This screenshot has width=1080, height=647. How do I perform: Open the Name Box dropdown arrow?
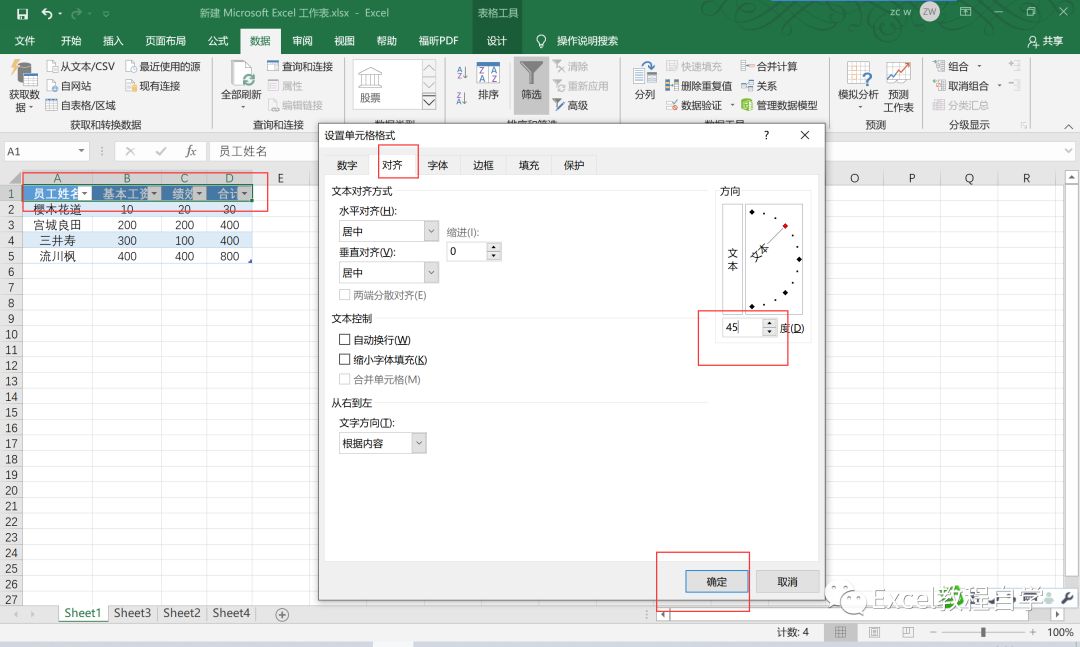tap(81, 151)
